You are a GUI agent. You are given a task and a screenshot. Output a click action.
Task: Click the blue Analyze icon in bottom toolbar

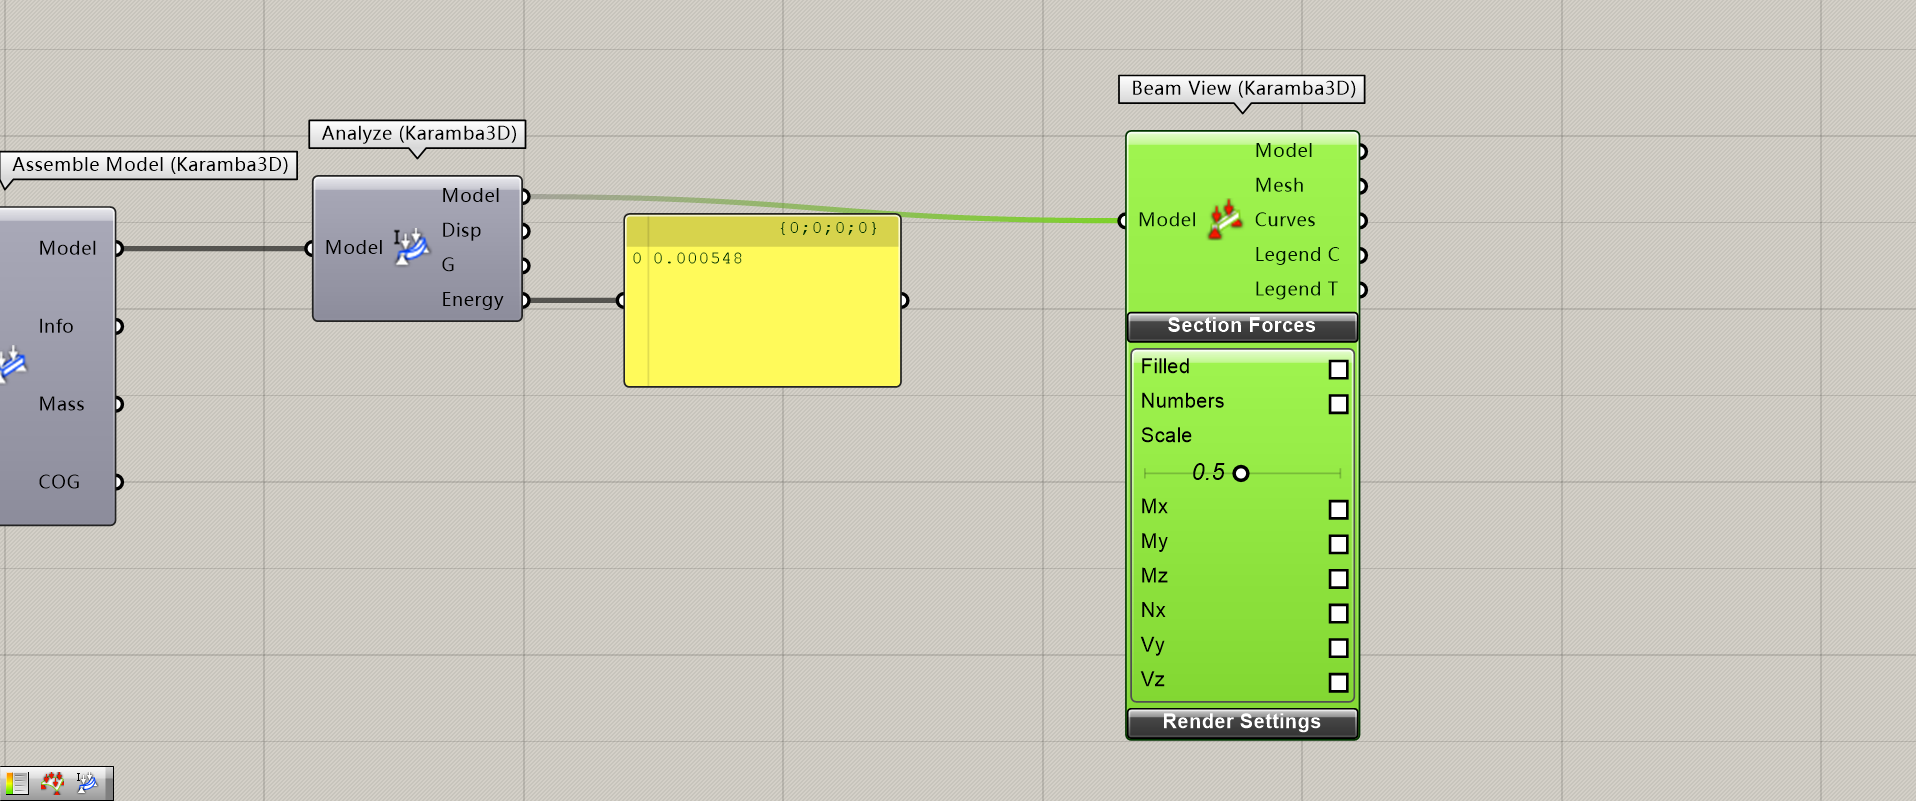(x=87, y=783)
